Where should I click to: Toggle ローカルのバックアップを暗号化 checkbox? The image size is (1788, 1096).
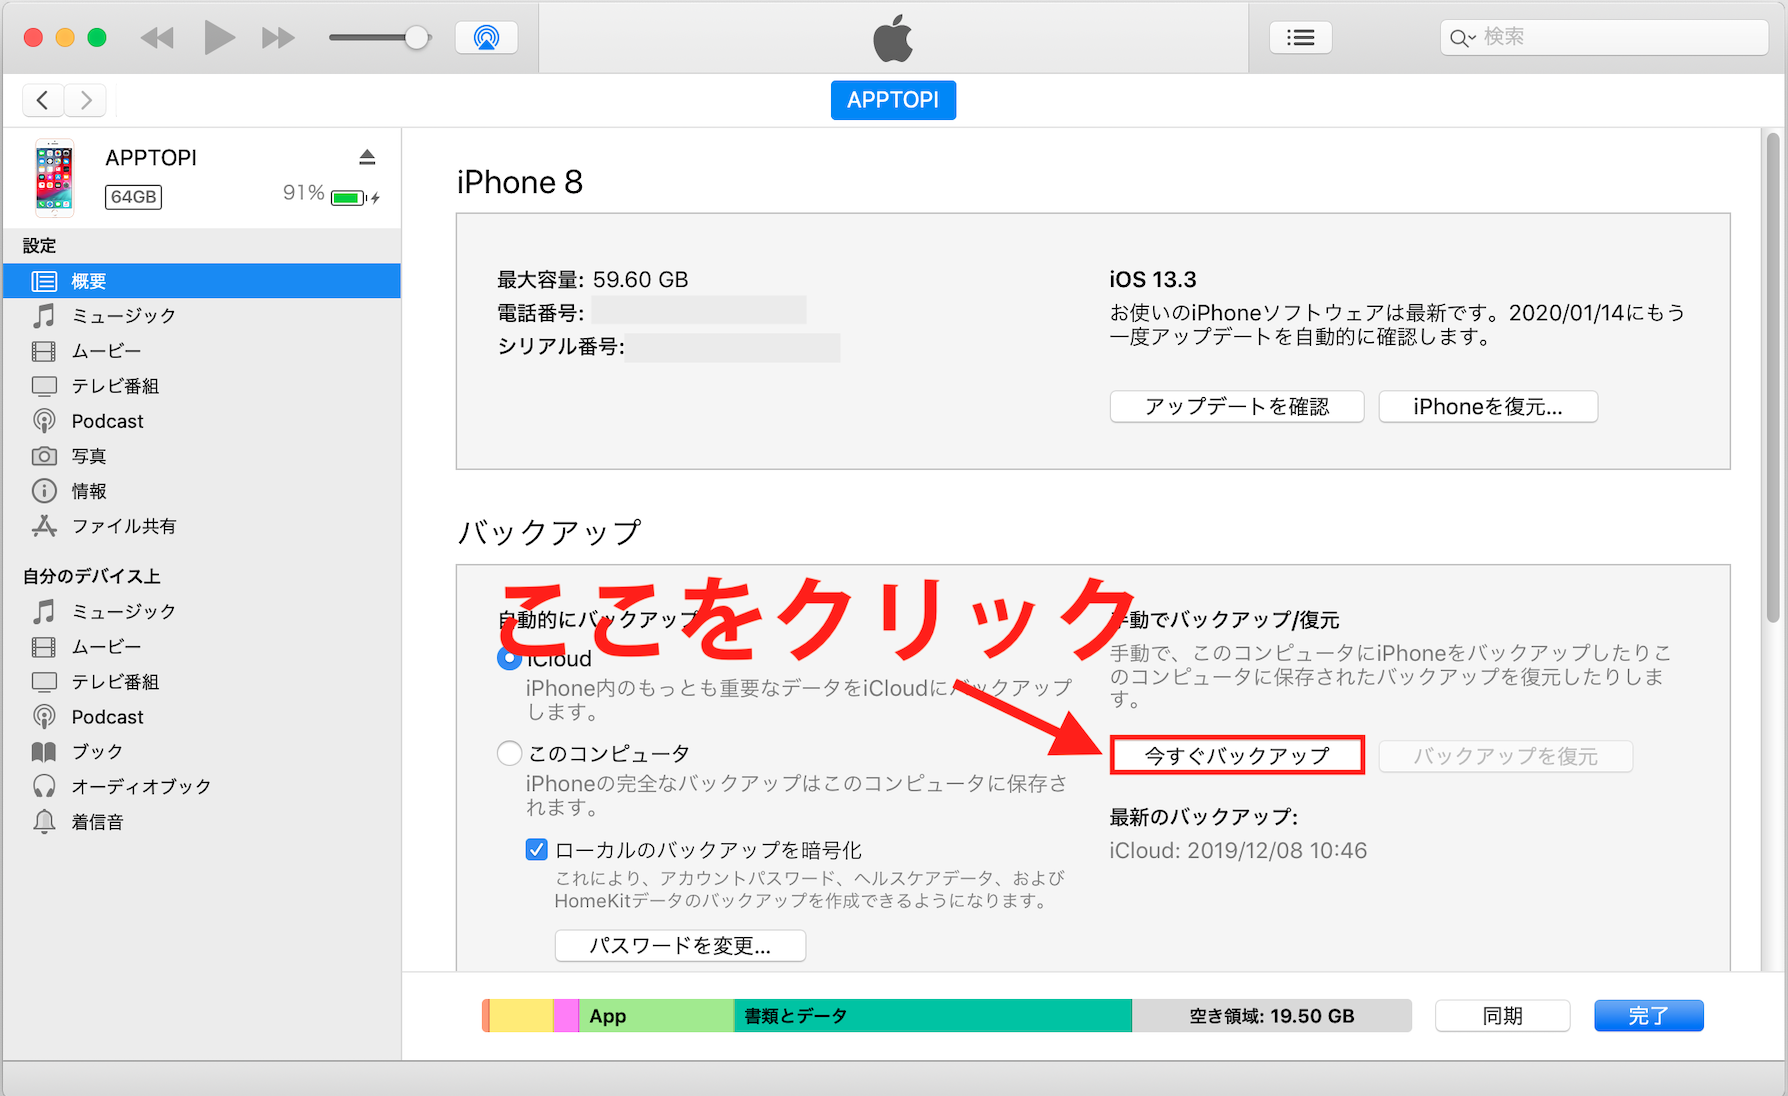click(537, 850)
